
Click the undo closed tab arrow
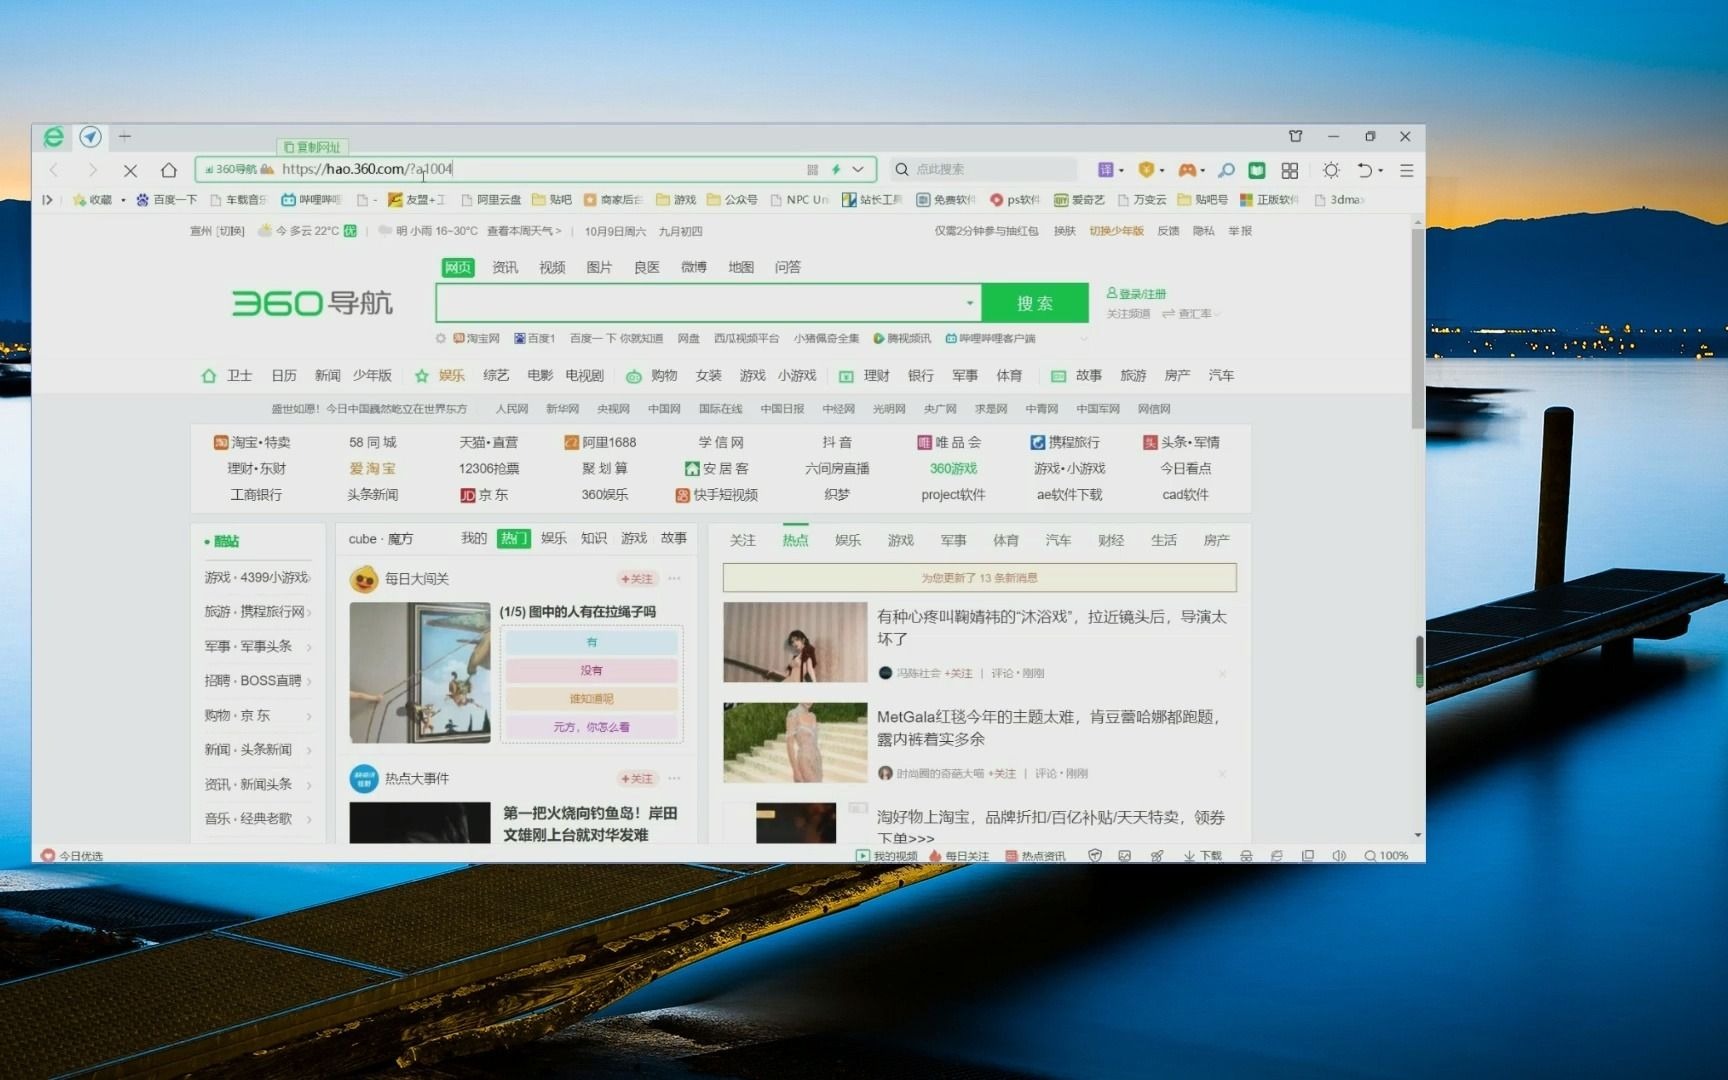click(1365, 170)
